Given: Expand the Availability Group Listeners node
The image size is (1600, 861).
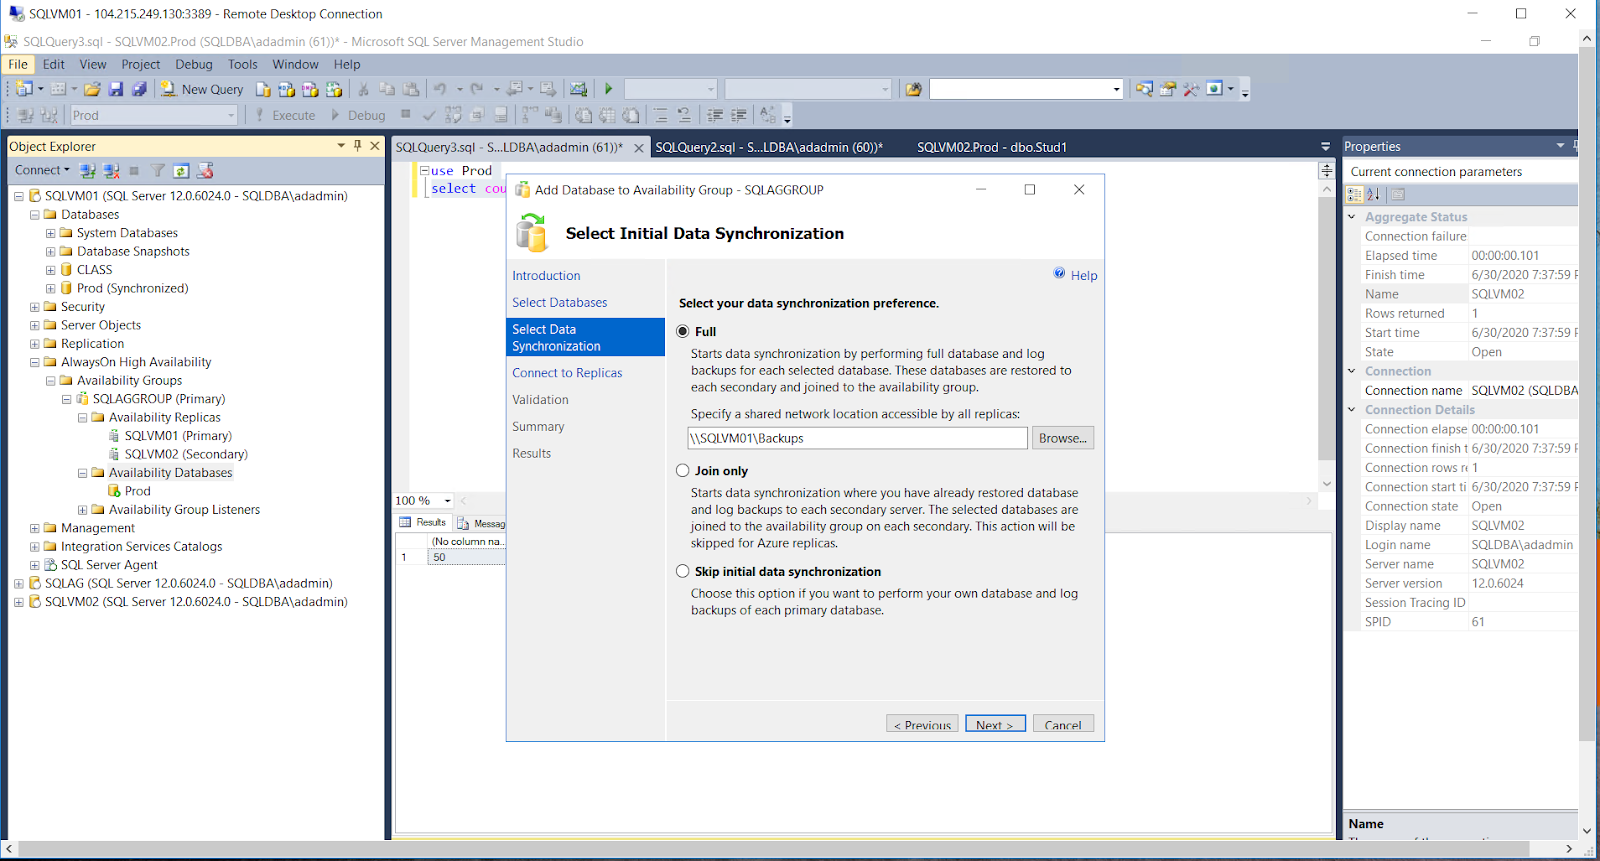Looking at the screenshot, I should (82, 510).
